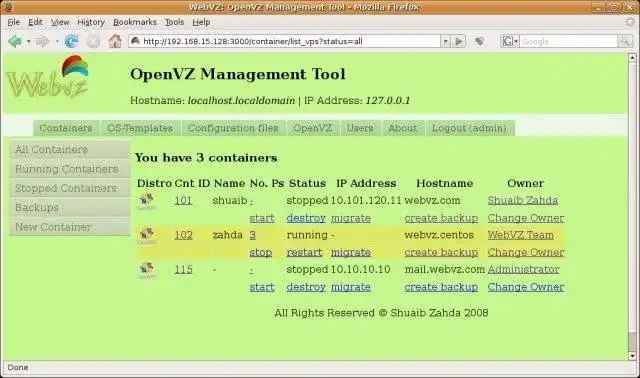The image size is (640, 378).
Task: Click IP address 10.101.120.11
Action: click(x=366, y=200)
